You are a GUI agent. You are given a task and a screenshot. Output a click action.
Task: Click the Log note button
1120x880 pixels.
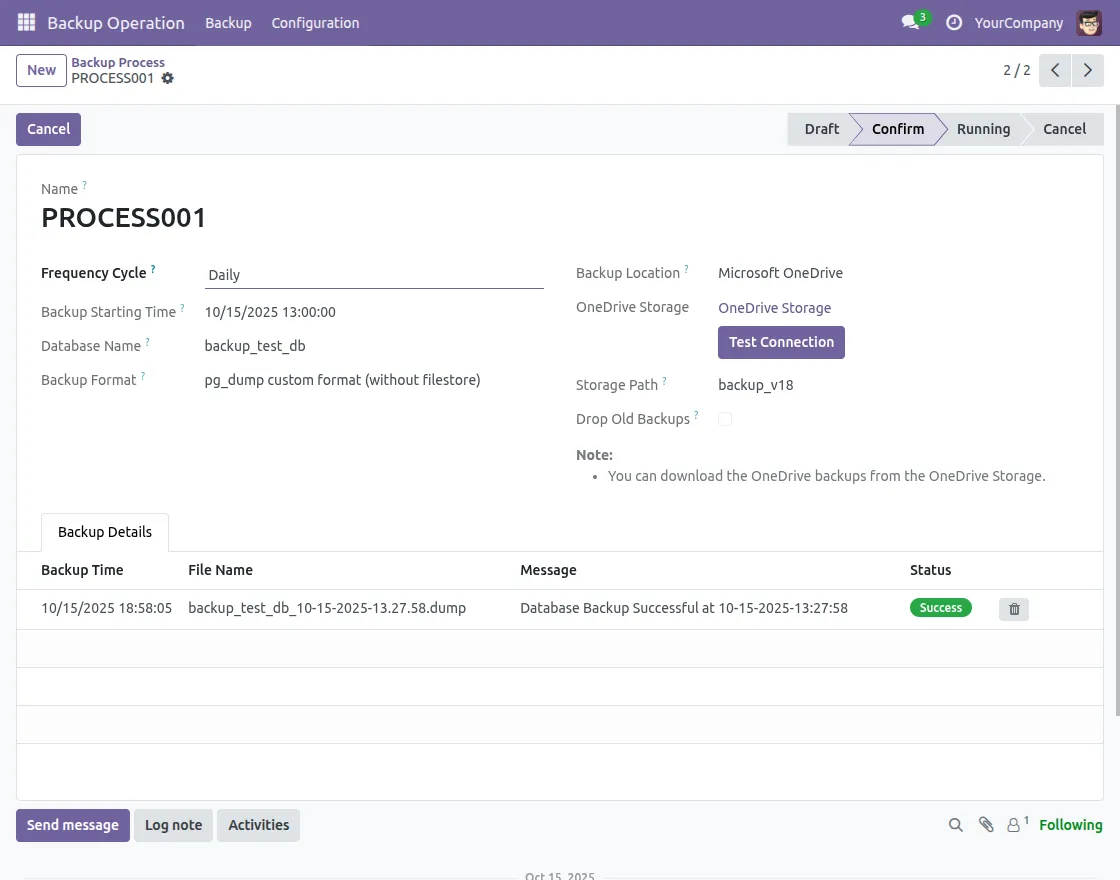pyautogui.click(x=173, y=825)
